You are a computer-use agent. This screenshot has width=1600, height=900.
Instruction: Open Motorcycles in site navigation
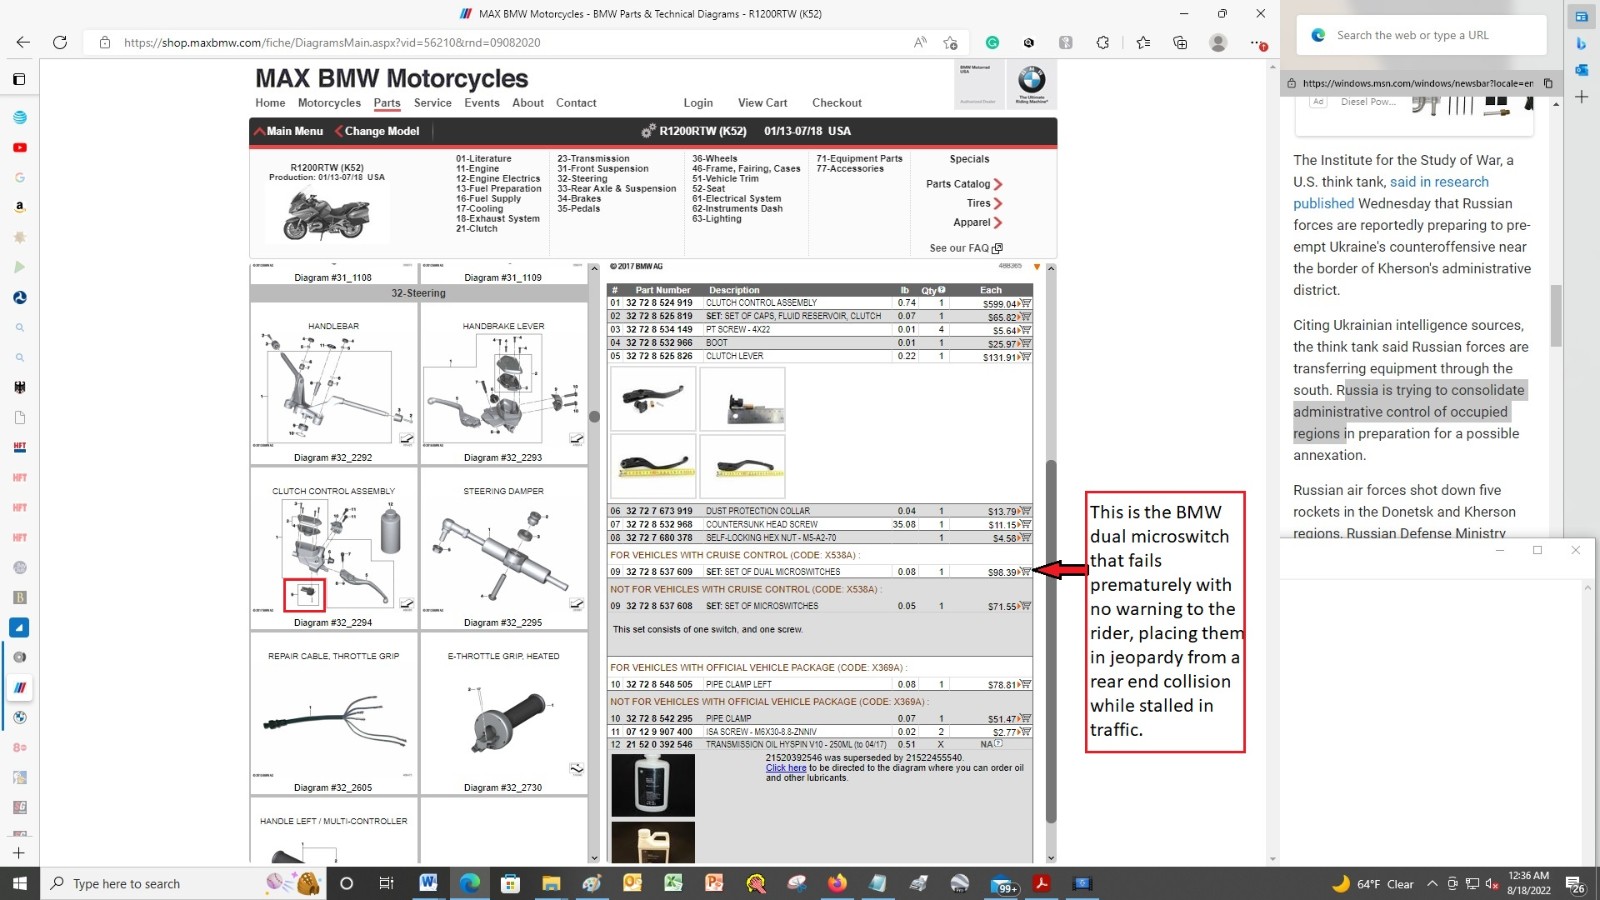point(329,103)
